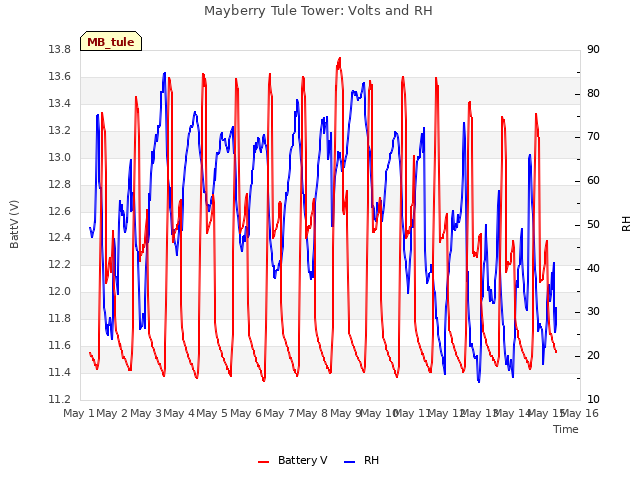Click the chart title Mayberry Tule Tower
640x480 pixels.
click(x=318, y=10)
